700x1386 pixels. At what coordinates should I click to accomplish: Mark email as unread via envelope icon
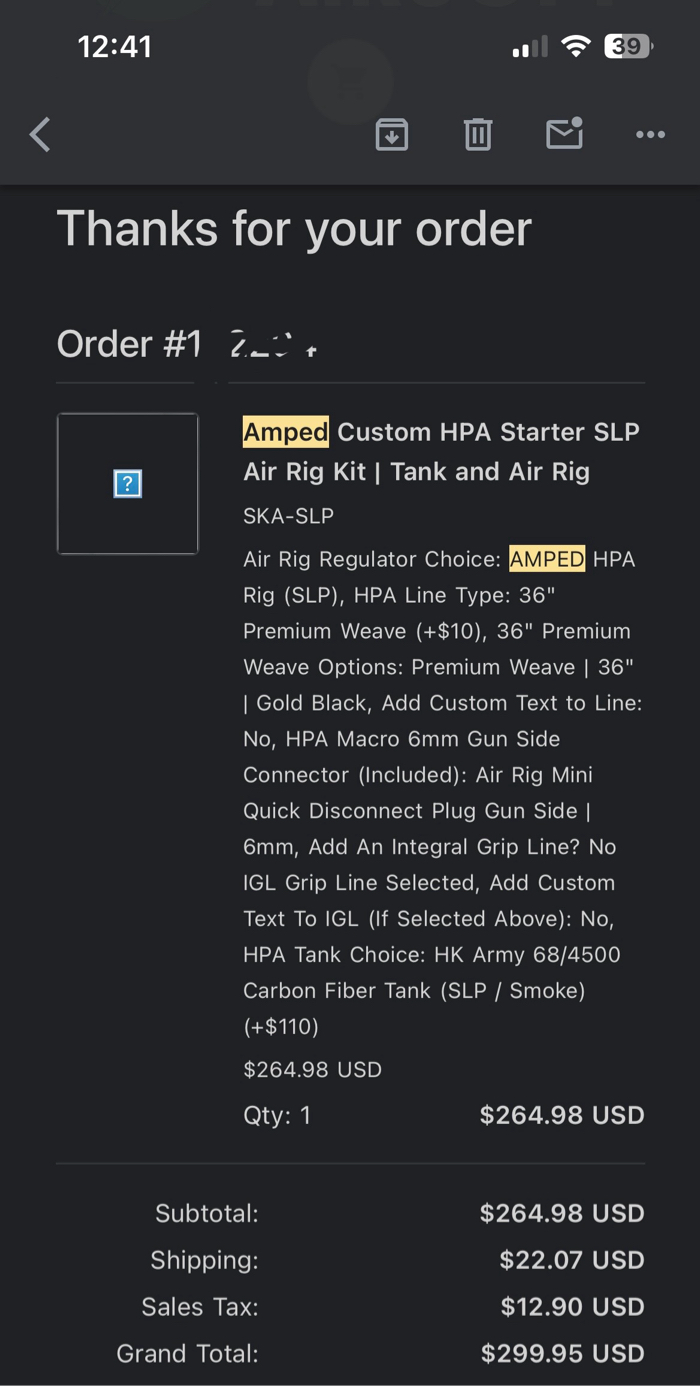[x=565, y=133]
